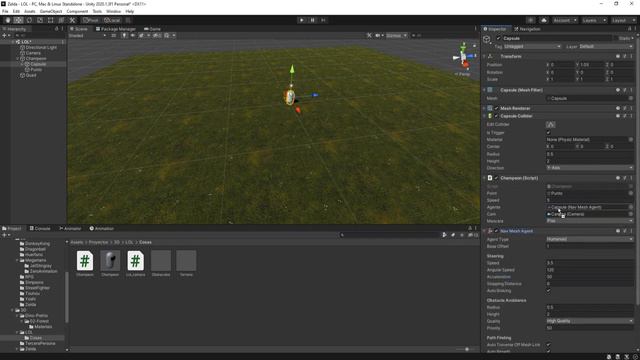Image resolution: width=640 pixels, height=360 pixels.
Task: Open the Gizmos dropdown in Scene view
Action: (x=396, y=36)
